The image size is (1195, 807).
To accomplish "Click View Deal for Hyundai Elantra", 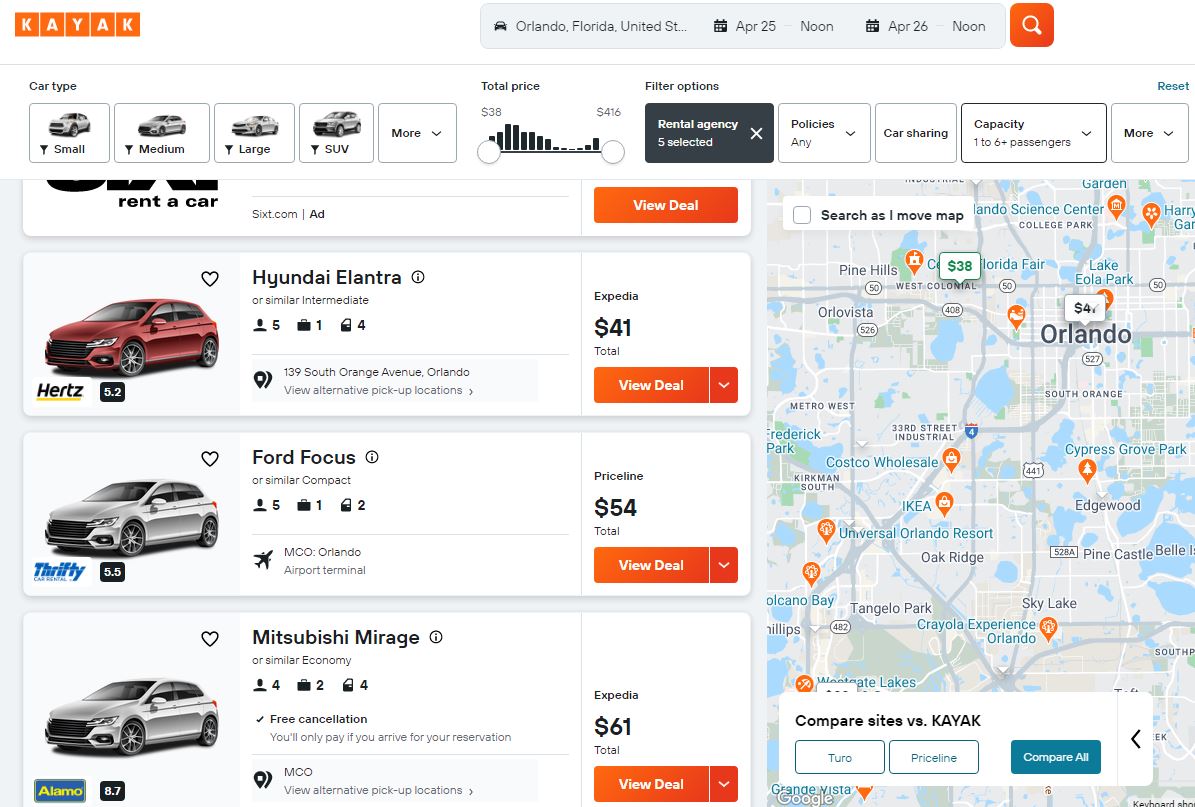I will point(652,385).
